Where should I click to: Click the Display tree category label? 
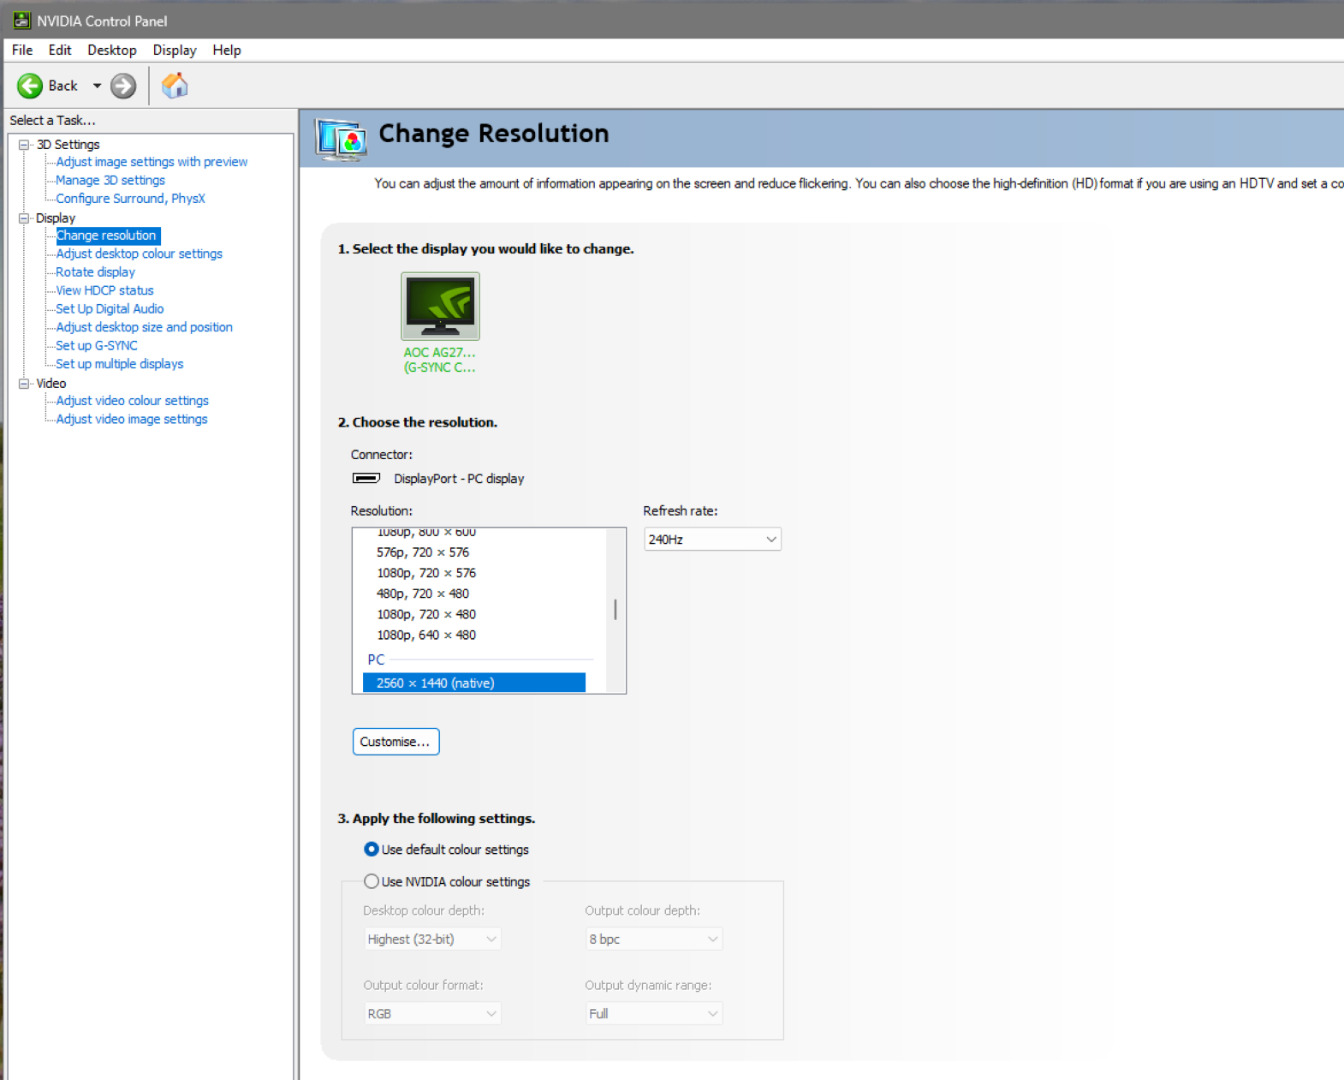[x=56, y=218]
